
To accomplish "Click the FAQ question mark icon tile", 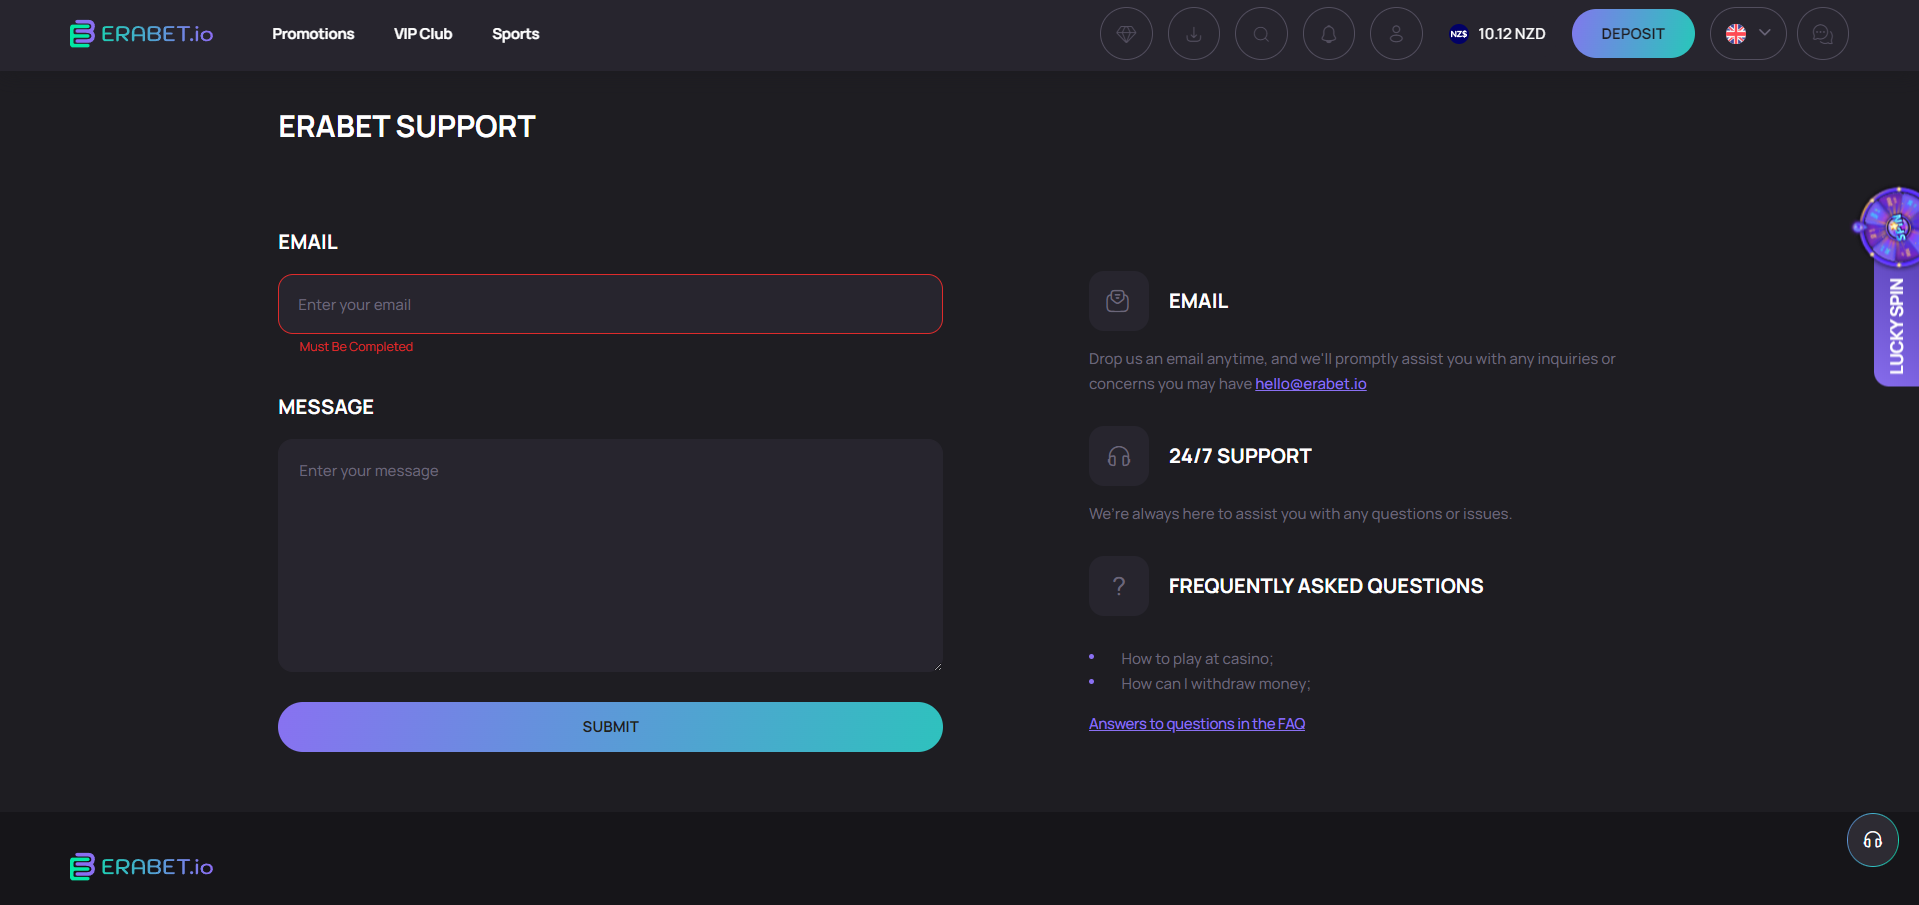I will click(1119, 586).
